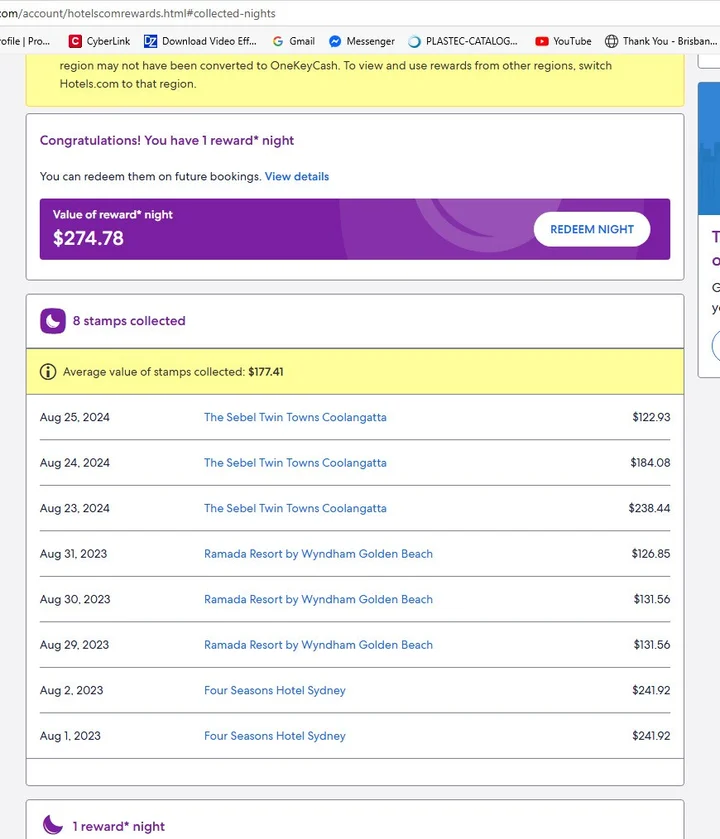720x839 pixels.
Task: Click the REDEEM NIGHT button
Action: pos(592,229)
